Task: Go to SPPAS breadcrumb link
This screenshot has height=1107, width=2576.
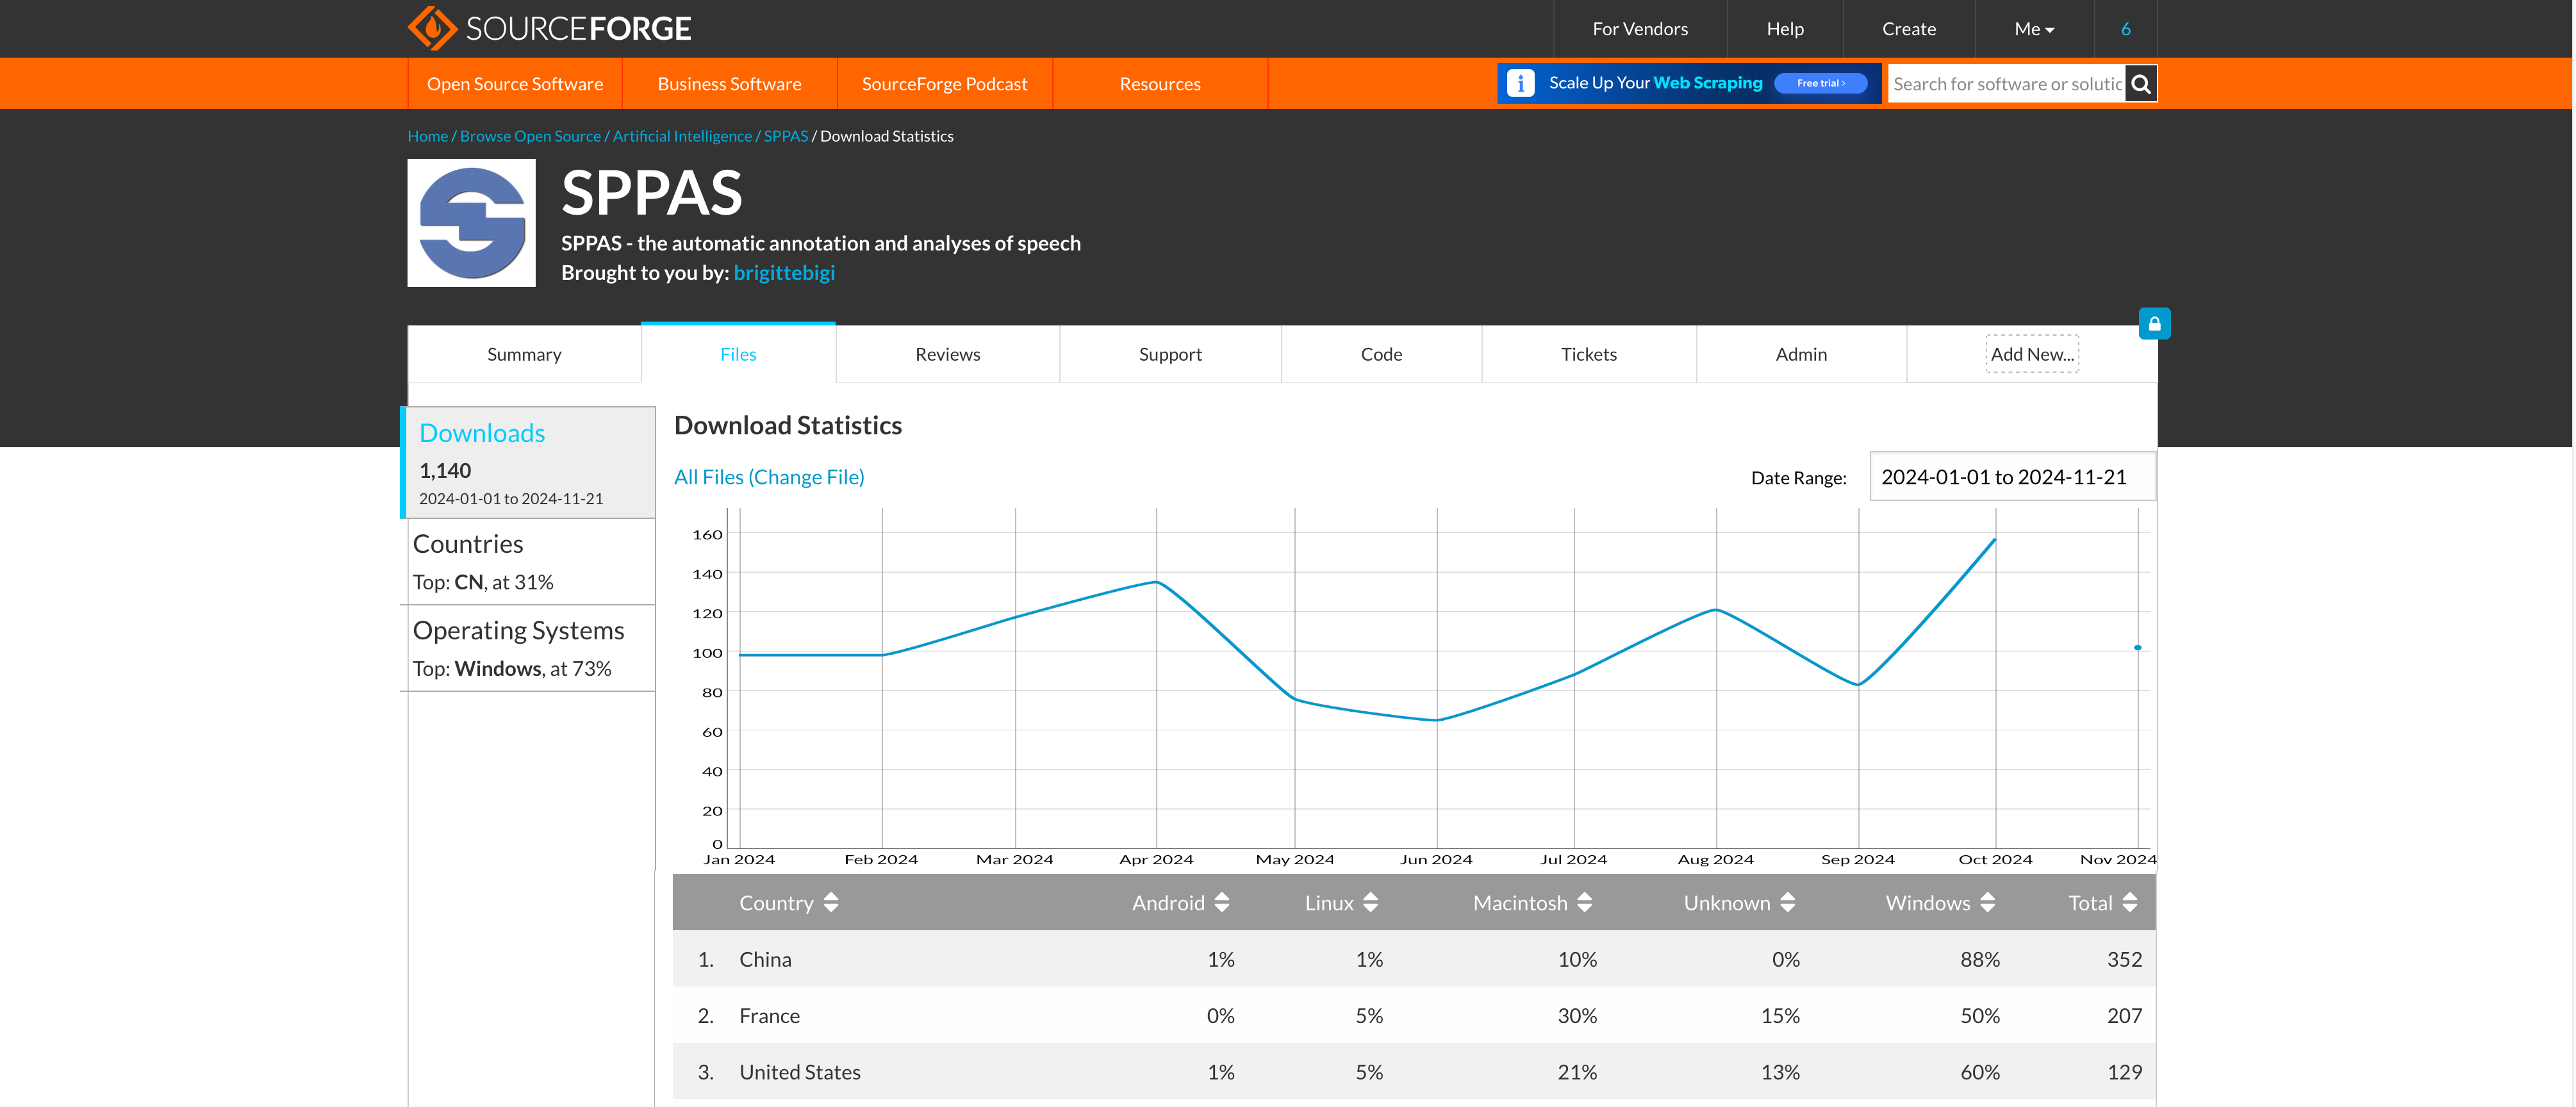Action: pos(786,136)
